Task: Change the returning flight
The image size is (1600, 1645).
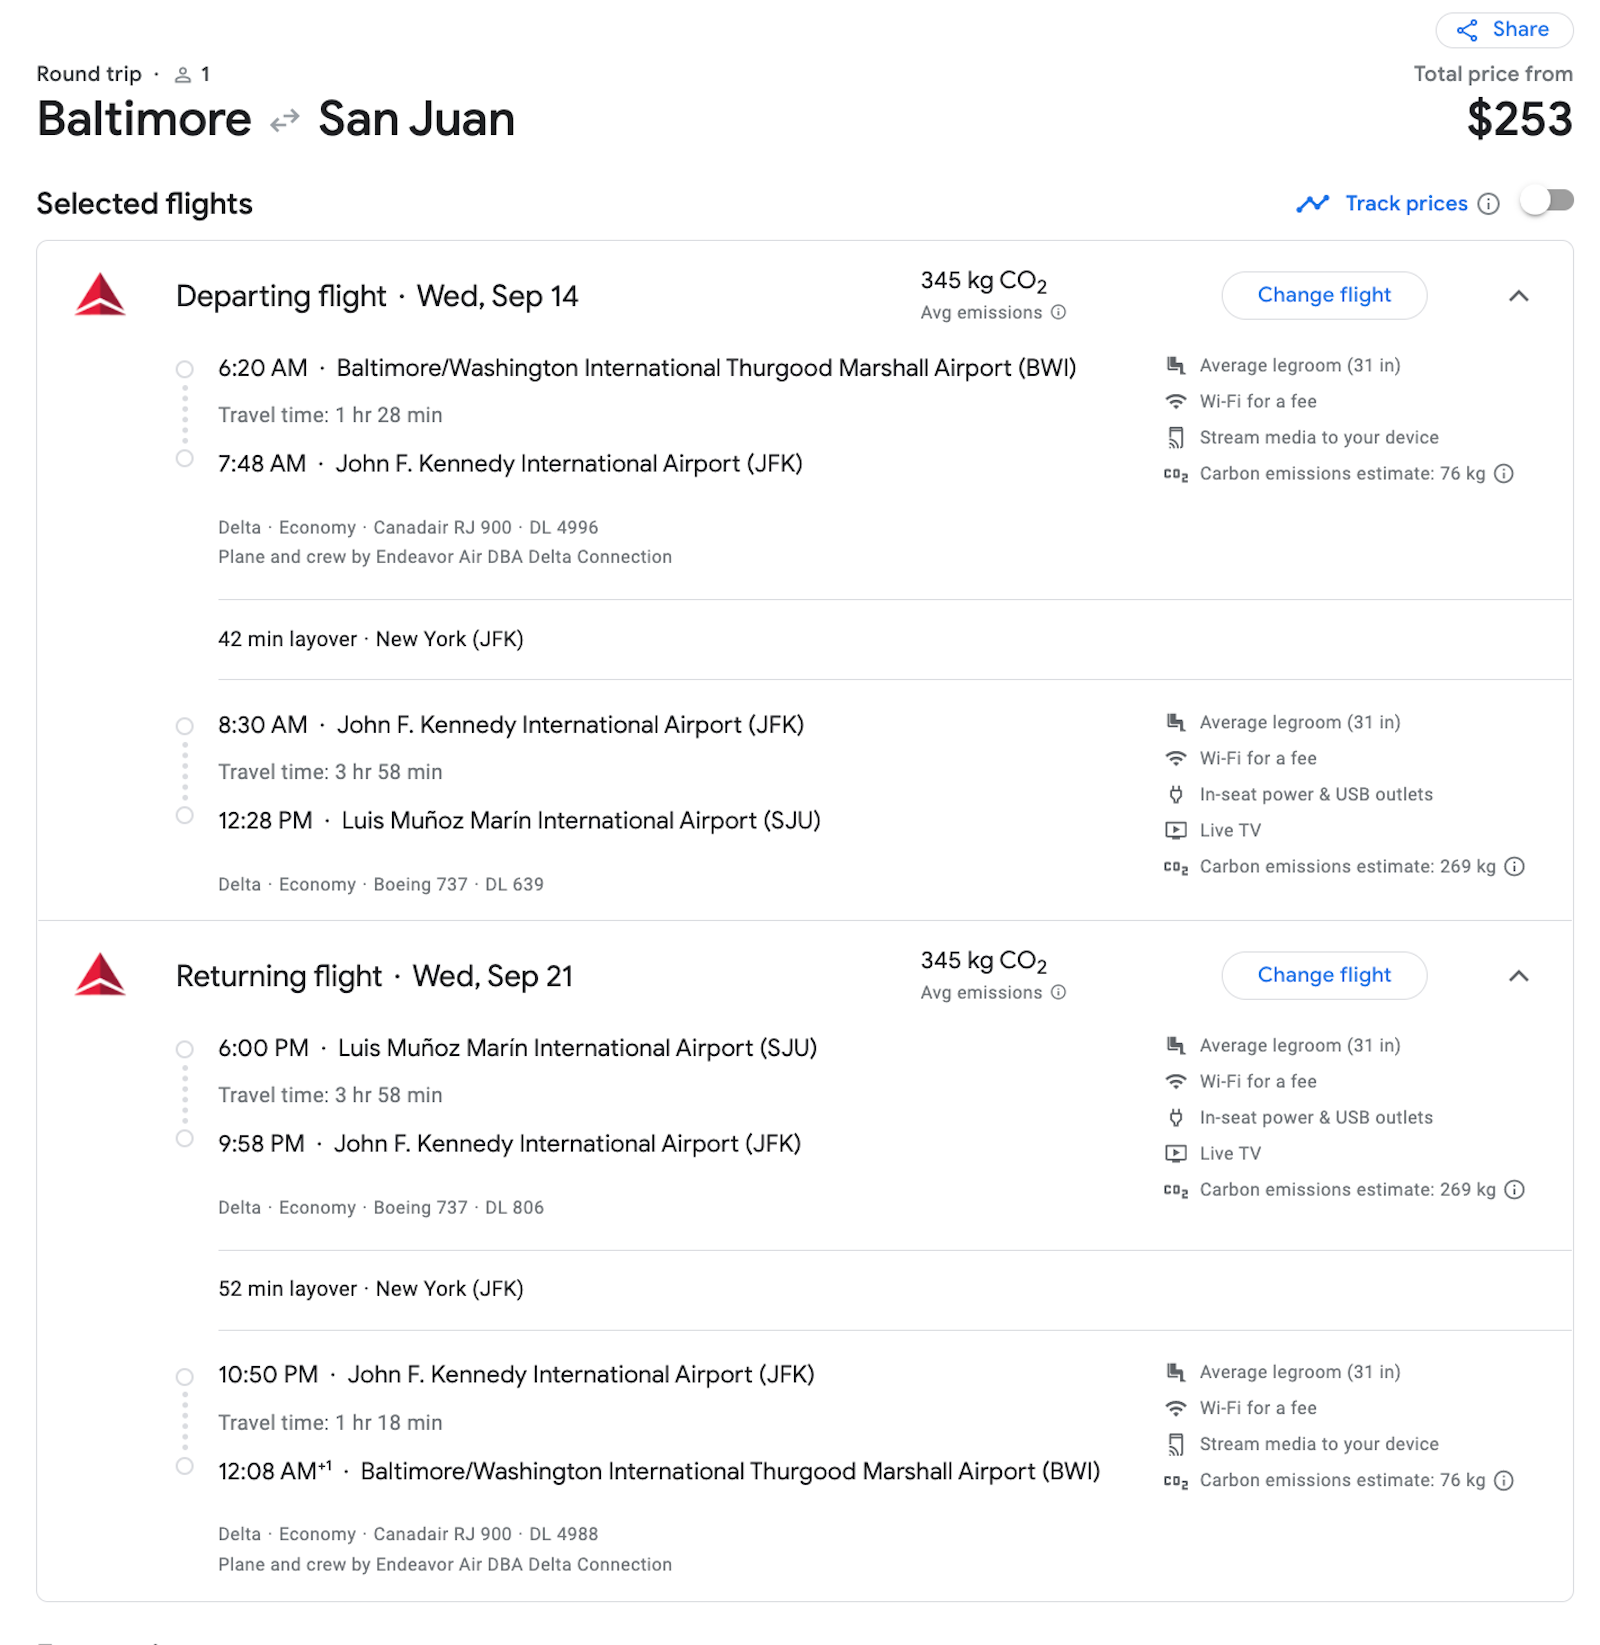Action: (x=1324, y=975)
